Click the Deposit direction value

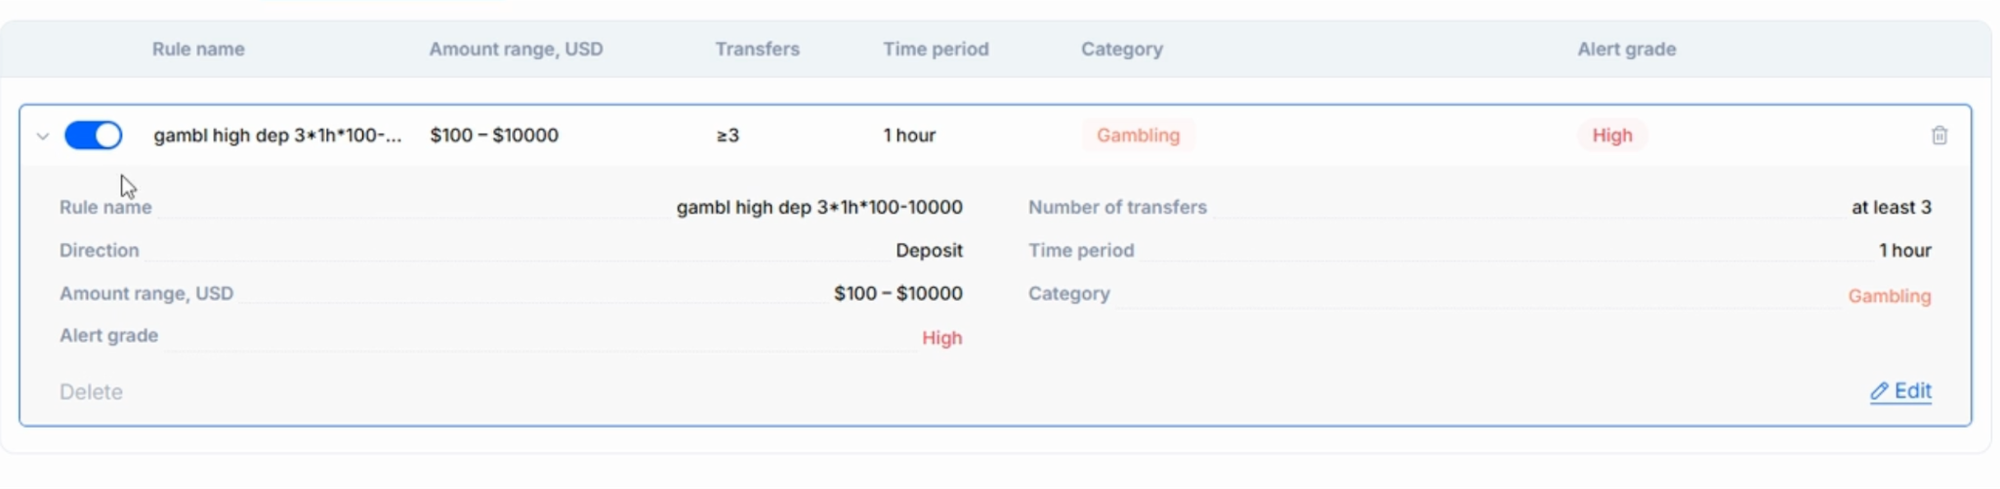tap(928, 250)
